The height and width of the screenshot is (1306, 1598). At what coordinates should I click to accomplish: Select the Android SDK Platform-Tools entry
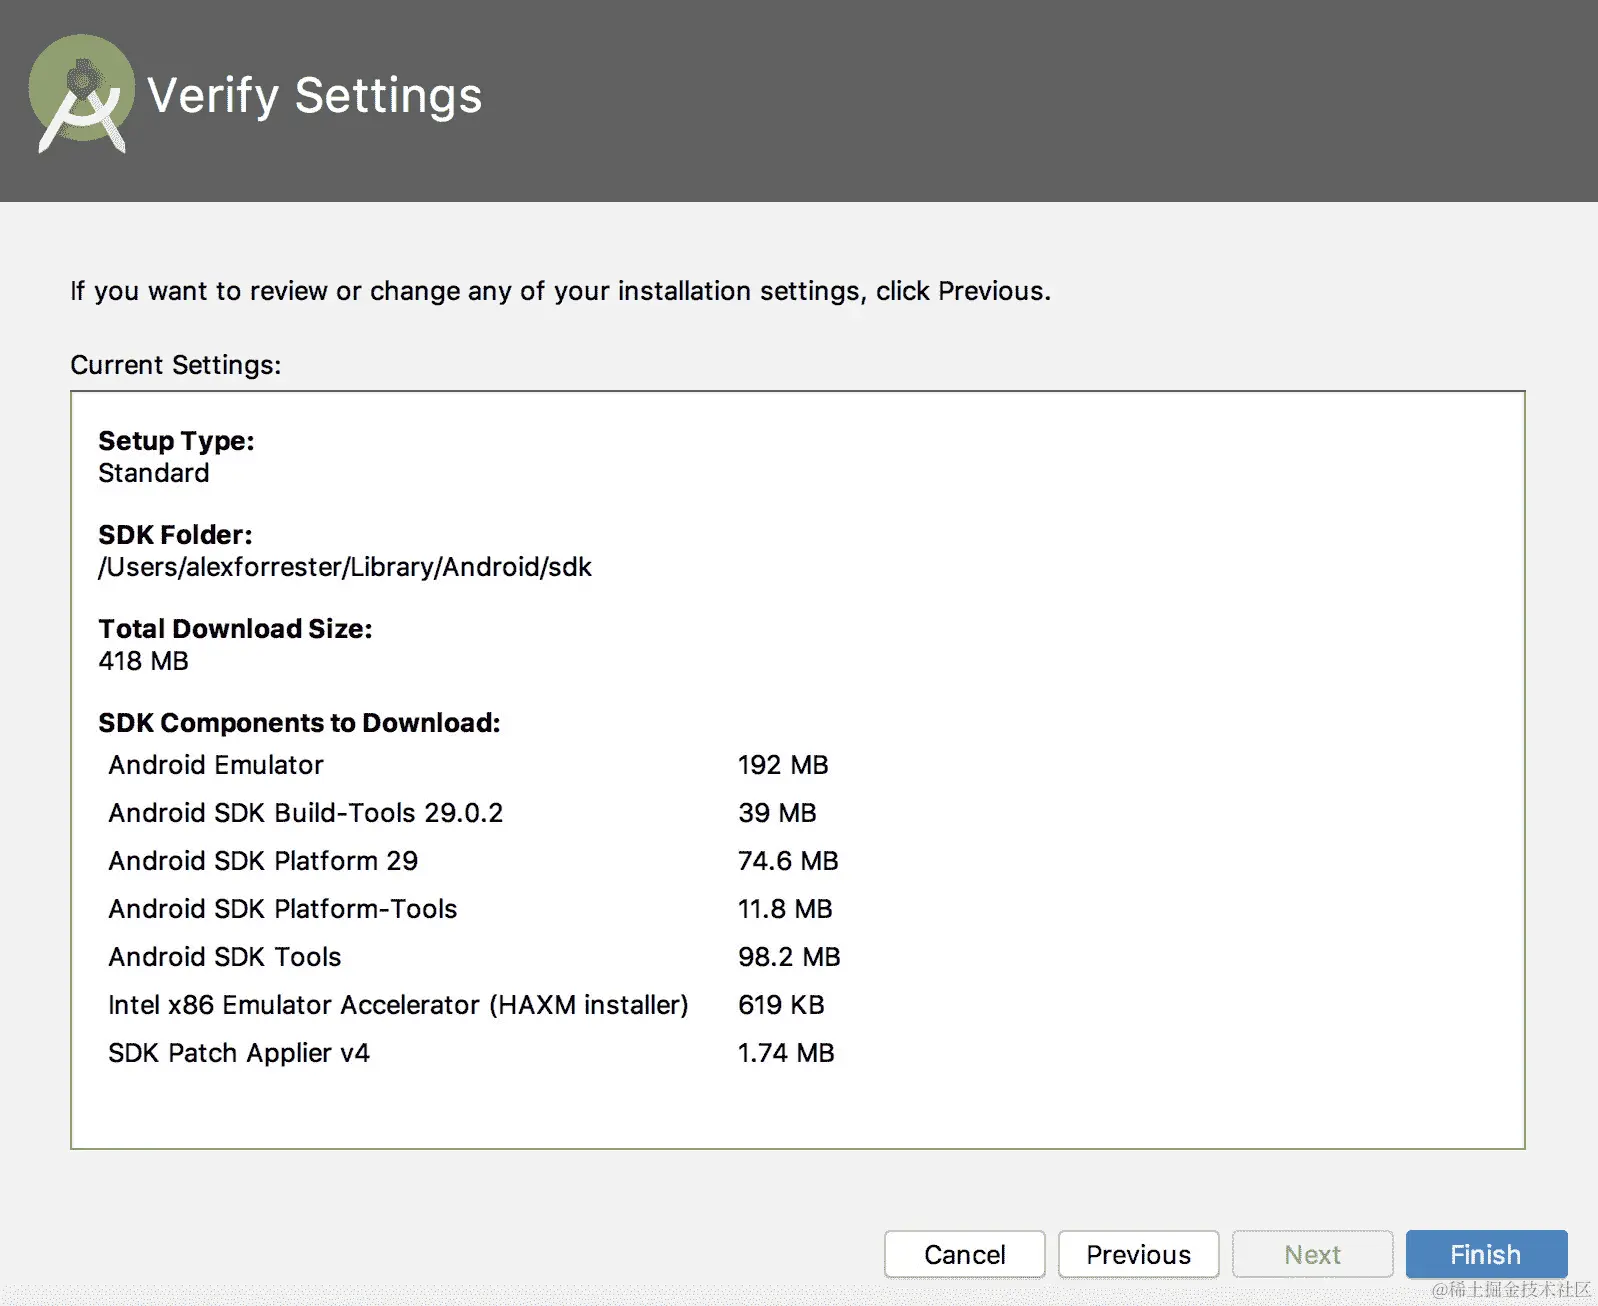point(282,909)
